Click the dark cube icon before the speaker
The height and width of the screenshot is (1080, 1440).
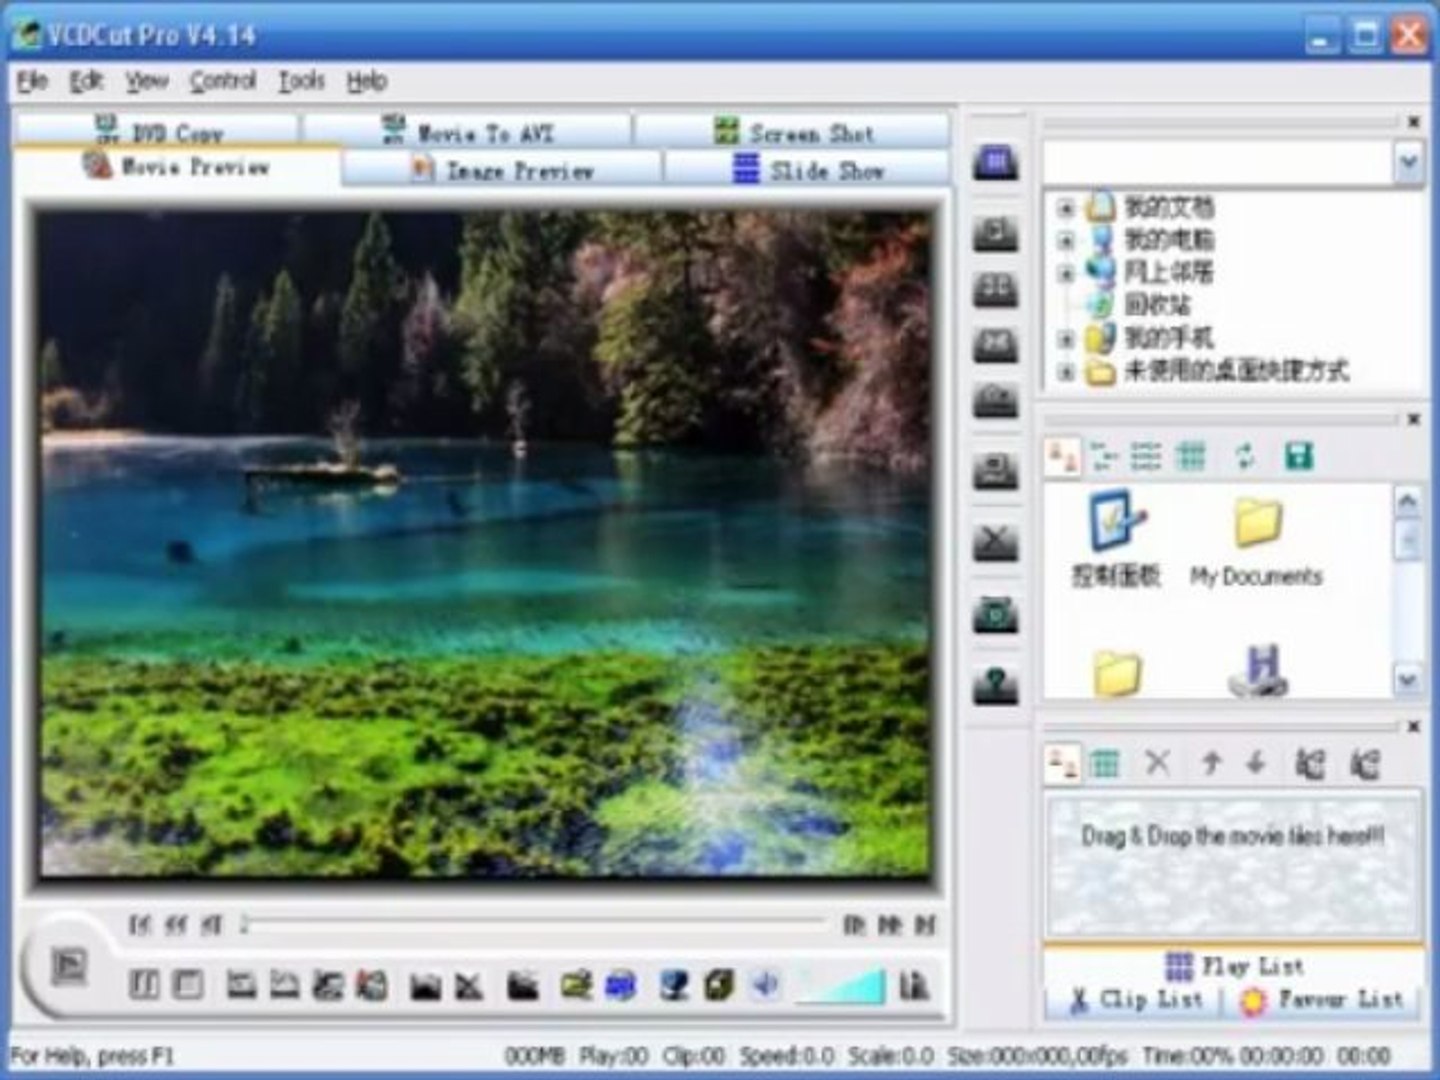pos(719,986)
